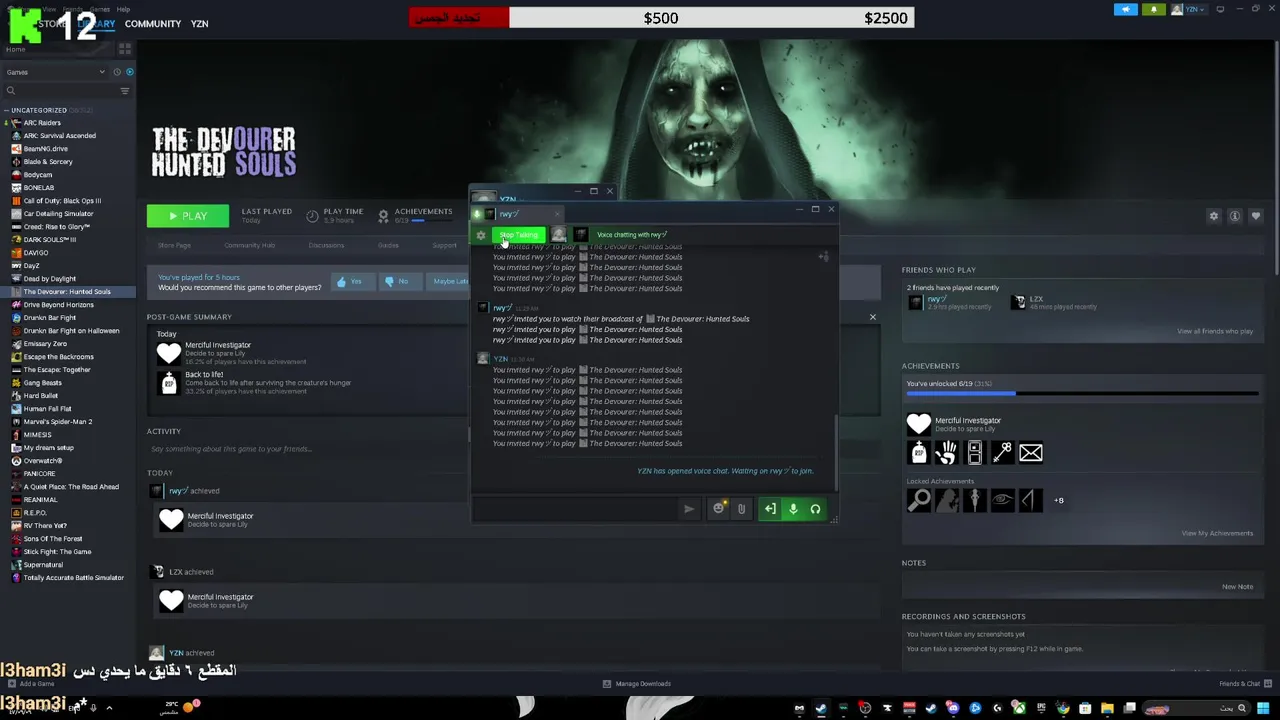The image size is (1280, 720).
Task: Click the library search field
Action: tap(60, 91)
